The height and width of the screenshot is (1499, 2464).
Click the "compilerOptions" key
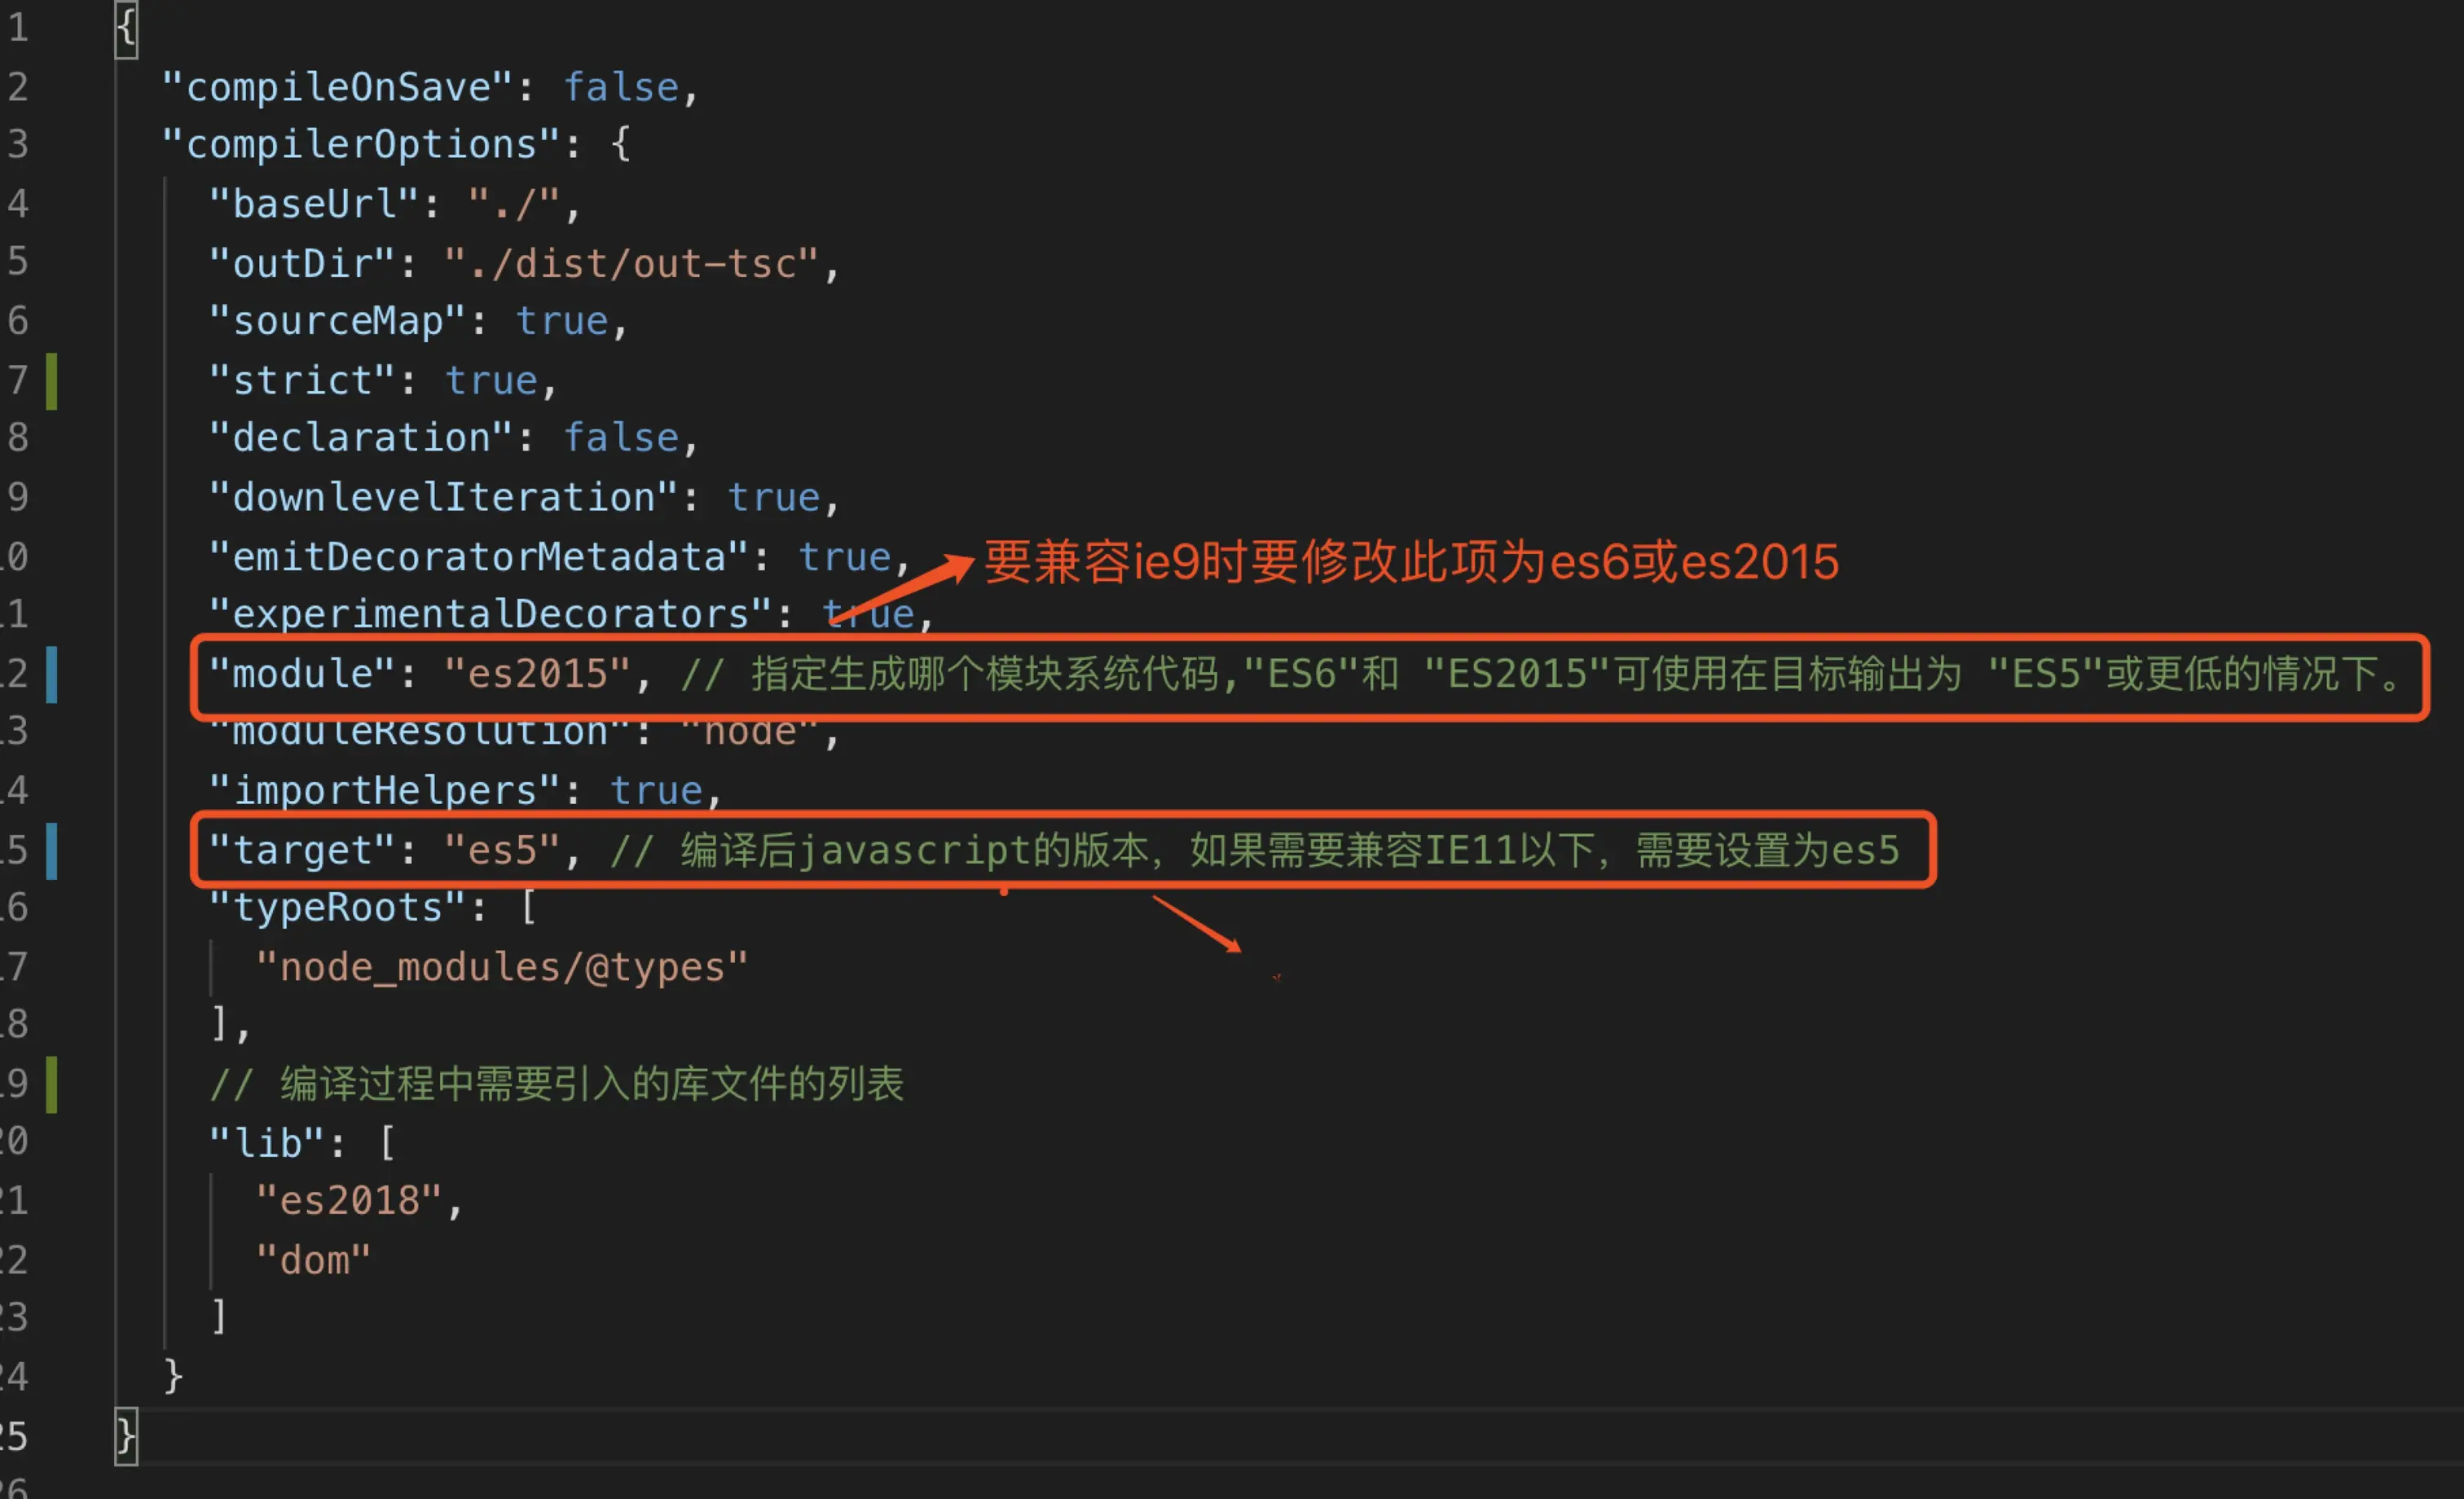(x=360, y=145)
